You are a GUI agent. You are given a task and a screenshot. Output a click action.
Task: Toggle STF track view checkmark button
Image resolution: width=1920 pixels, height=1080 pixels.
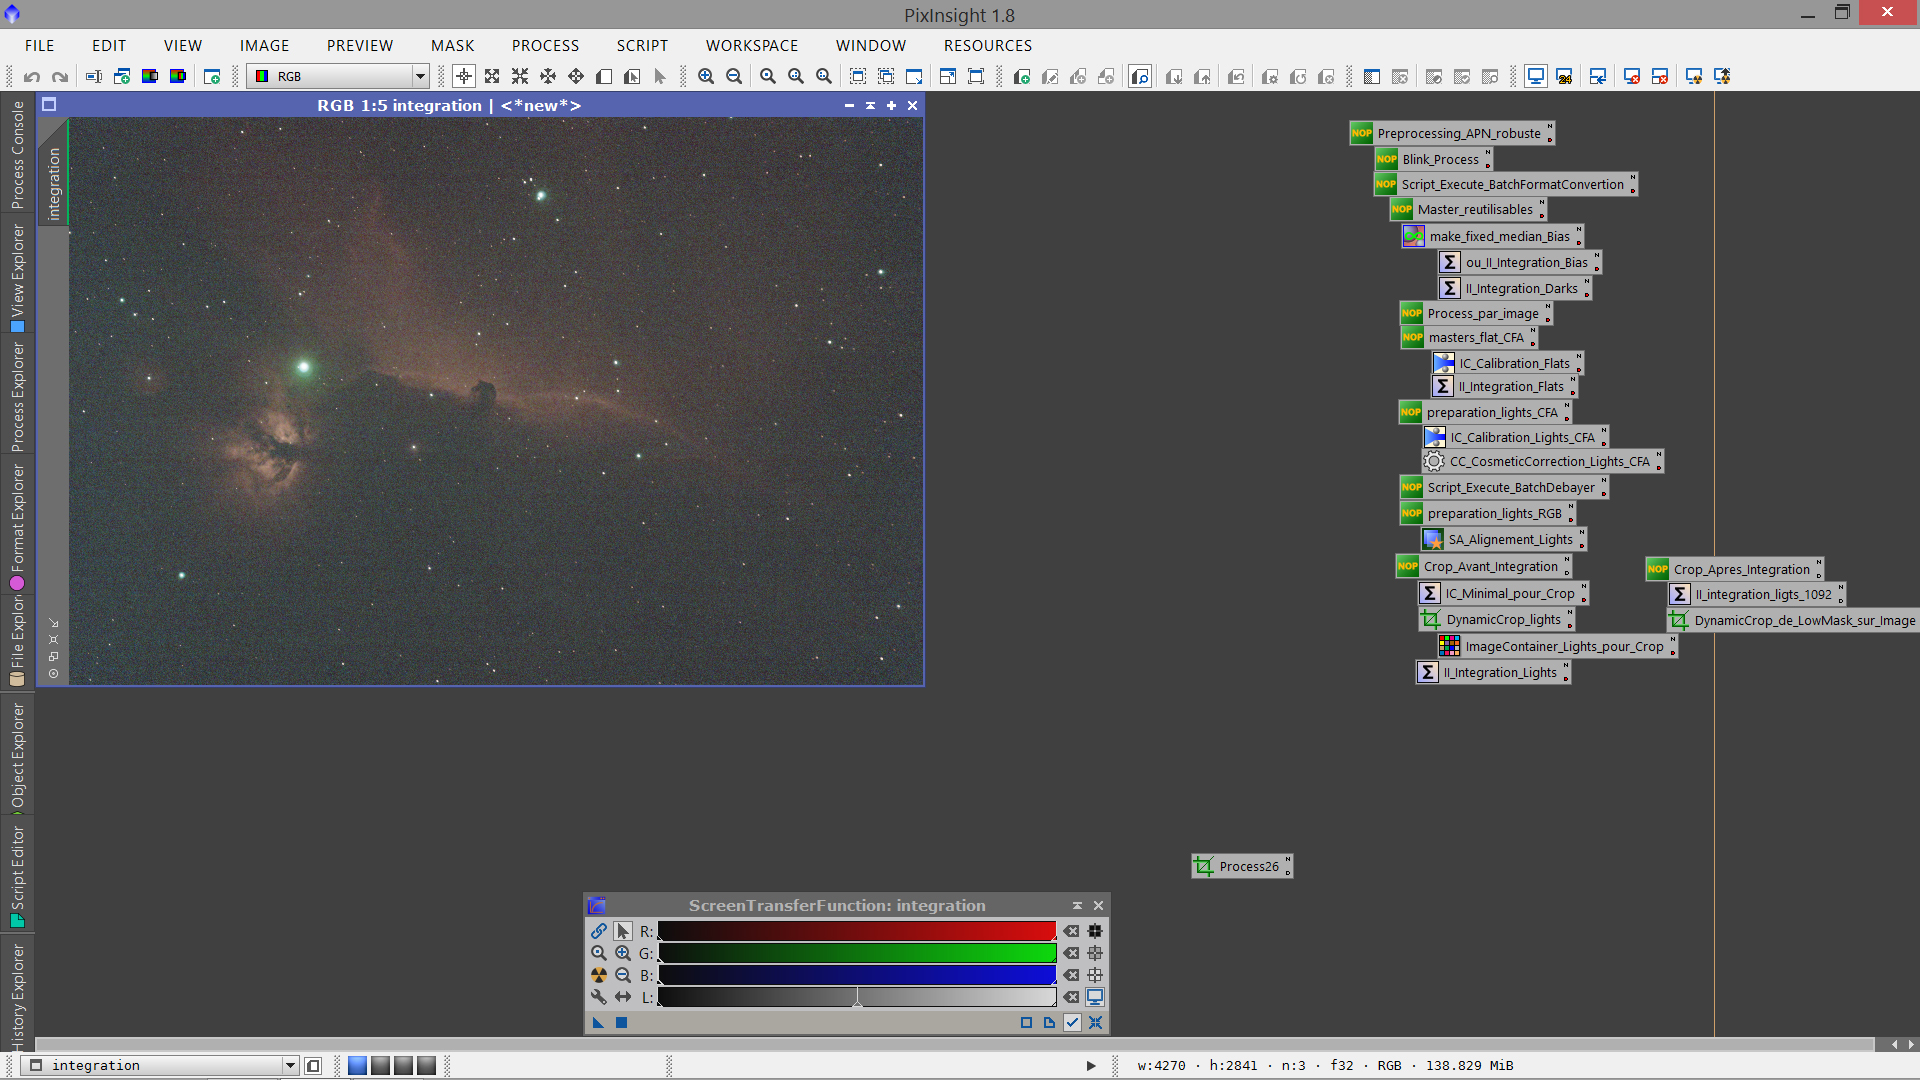(1072, 1022)
